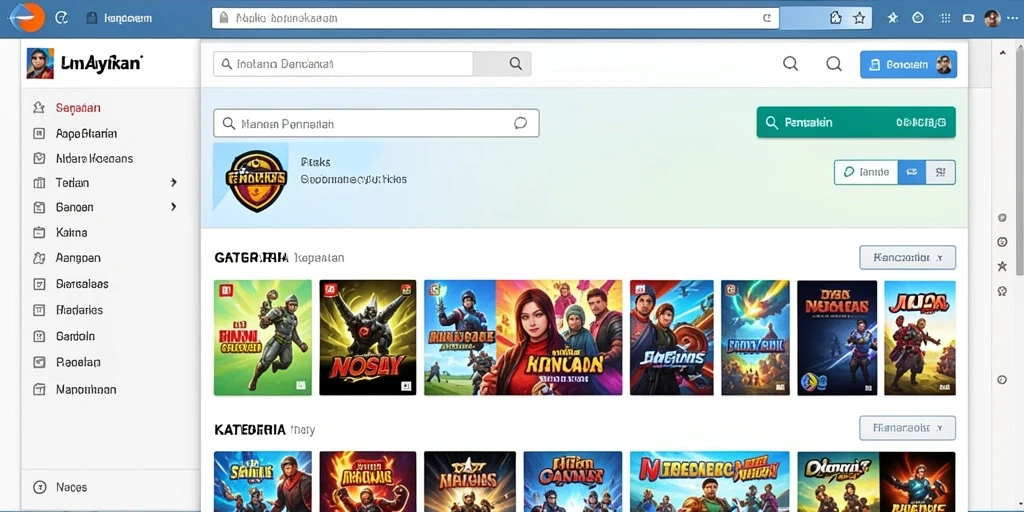
Task: Switch to the blue highlighted view toggle
Action: [x=912, y=172]
